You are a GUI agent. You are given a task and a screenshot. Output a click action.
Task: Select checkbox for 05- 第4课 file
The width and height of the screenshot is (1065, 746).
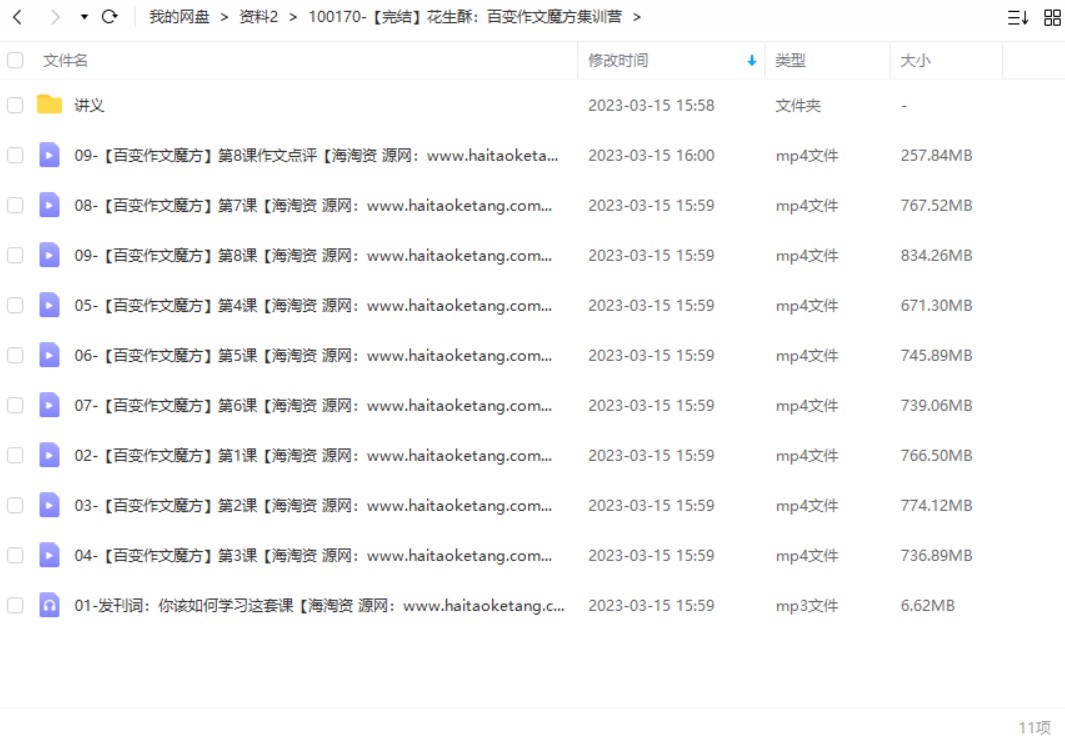point(15,306)
